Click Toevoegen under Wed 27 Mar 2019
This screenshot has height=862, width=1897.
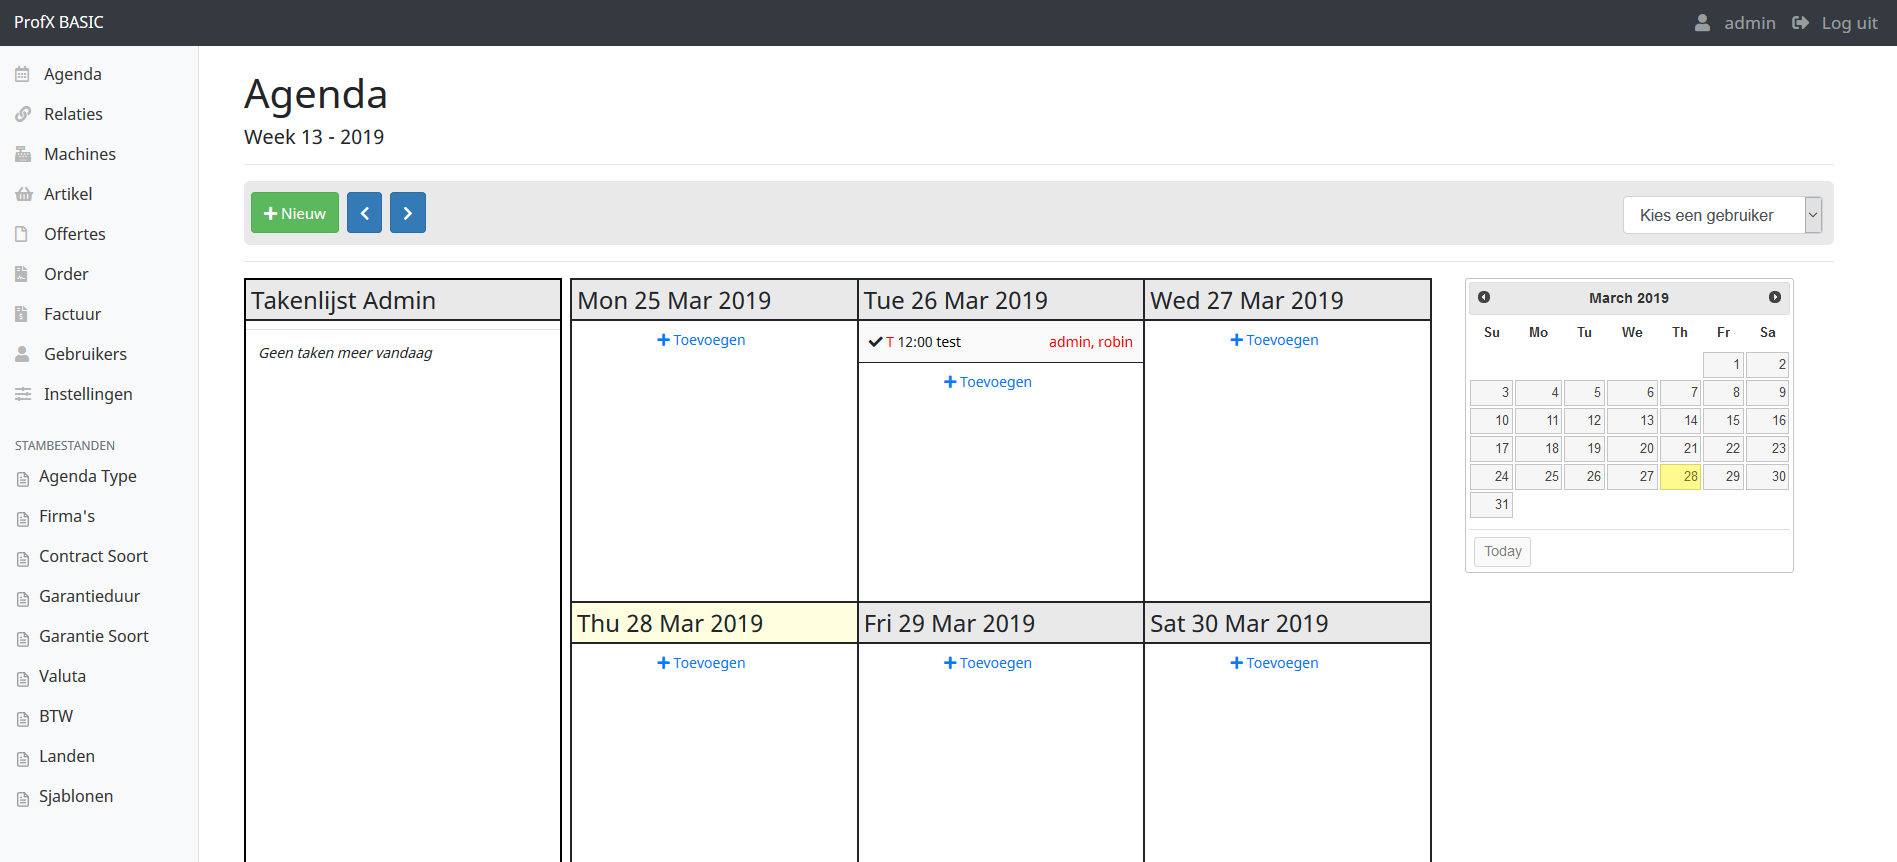tap(1274, 340)
